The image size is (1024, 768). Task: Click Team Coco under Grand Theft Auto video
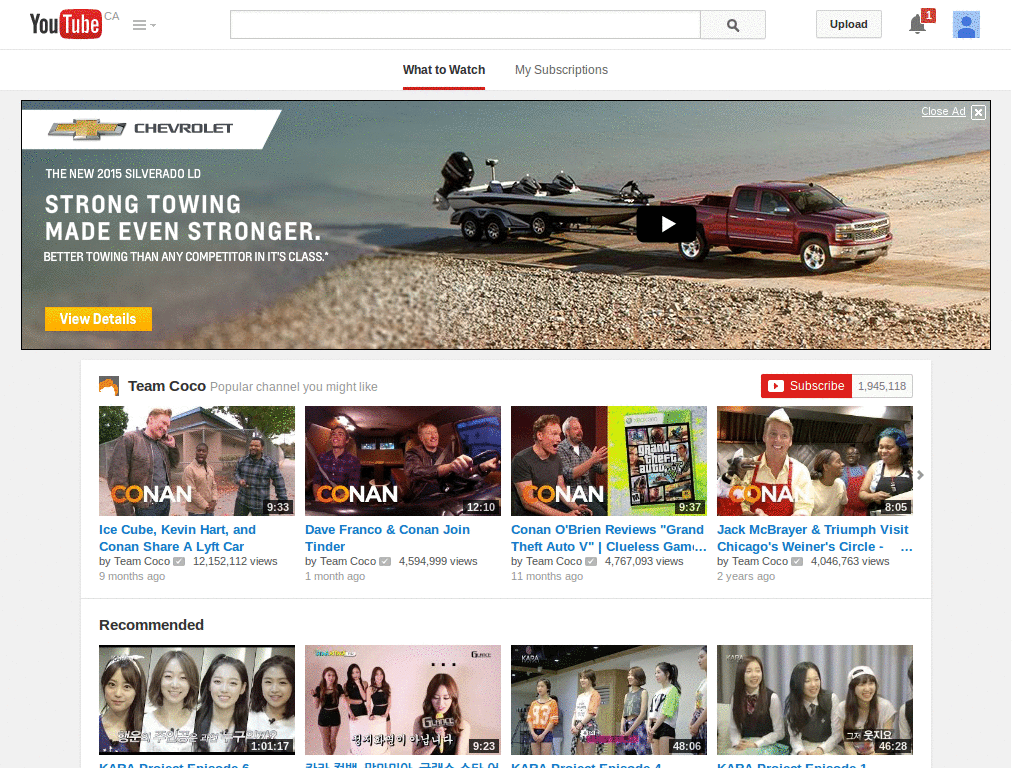tap(554, 562)
